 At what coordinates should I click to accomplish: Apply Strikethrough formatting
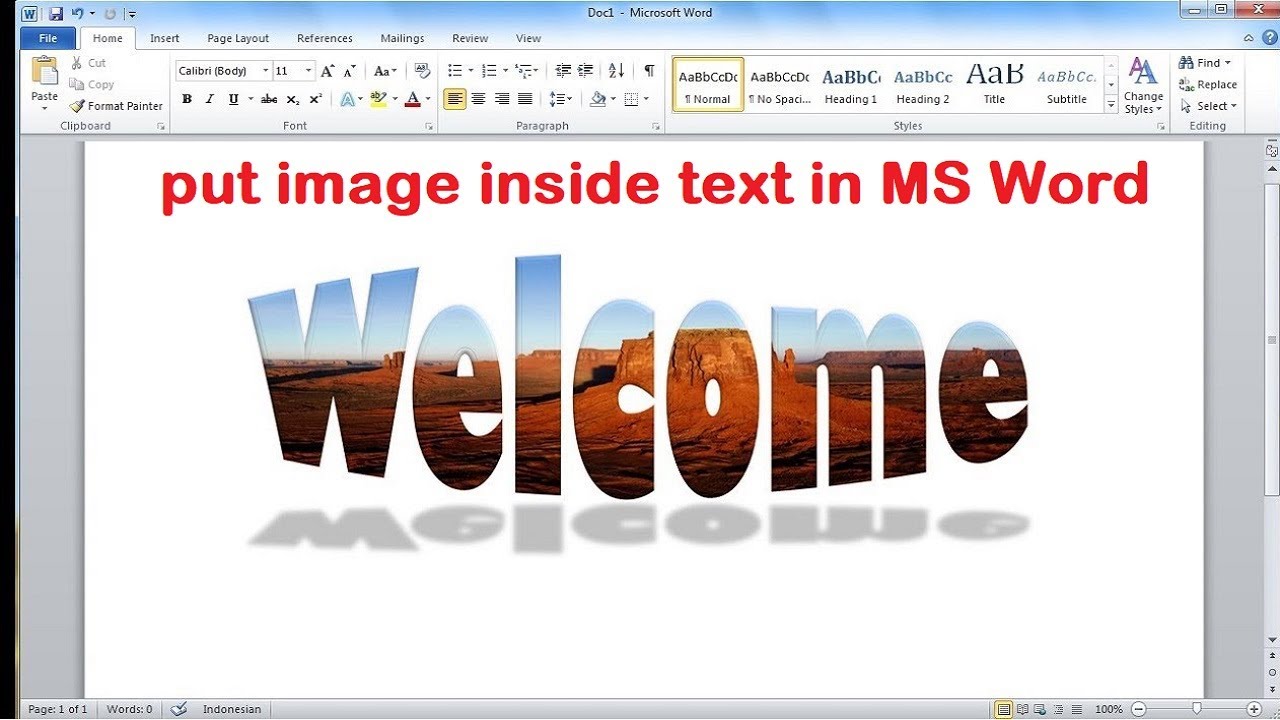(x=268, y=99)
